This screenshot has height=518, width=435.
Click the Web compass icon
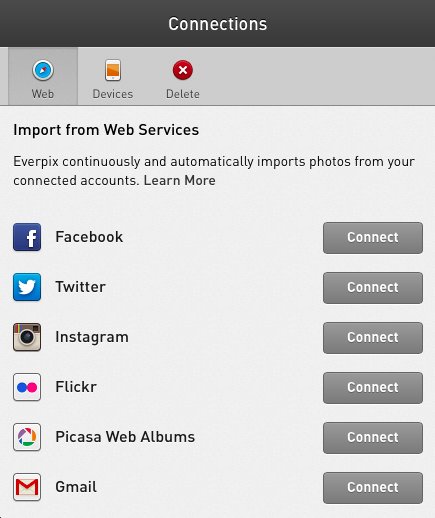click(x=43, y=70)
